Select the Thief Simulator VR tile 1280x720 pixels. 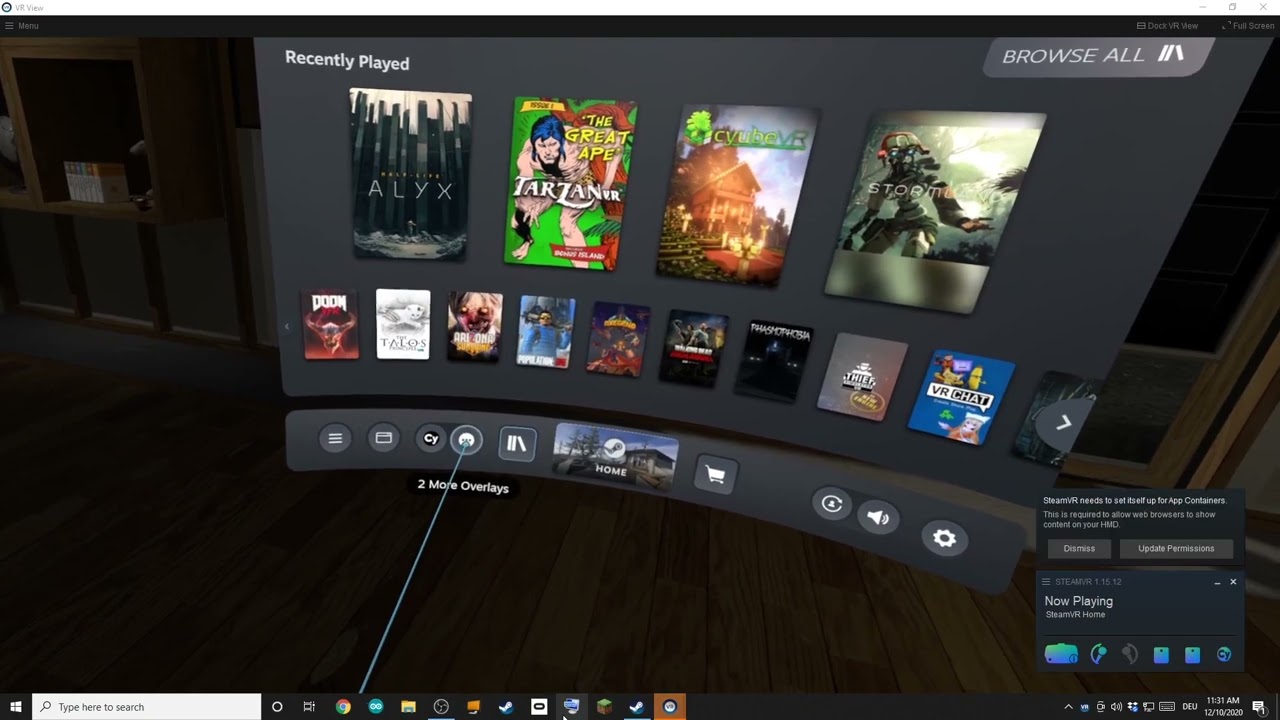pos(862,376)
